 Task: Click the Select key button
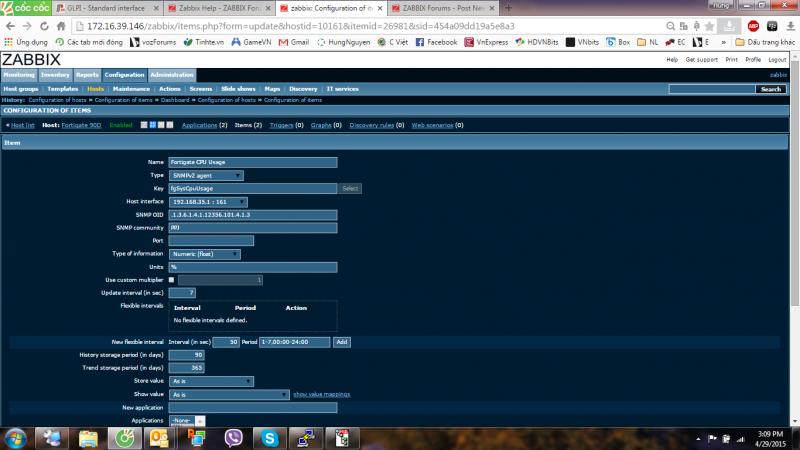[350, 189]
